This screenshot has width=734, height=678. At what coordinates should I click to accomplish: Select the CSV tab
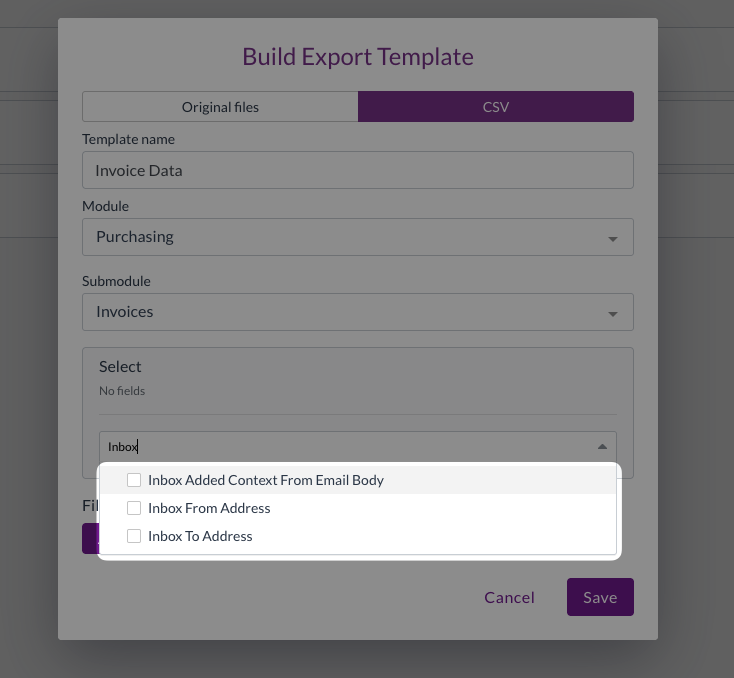pyautogui.click(x=495, y=107)
